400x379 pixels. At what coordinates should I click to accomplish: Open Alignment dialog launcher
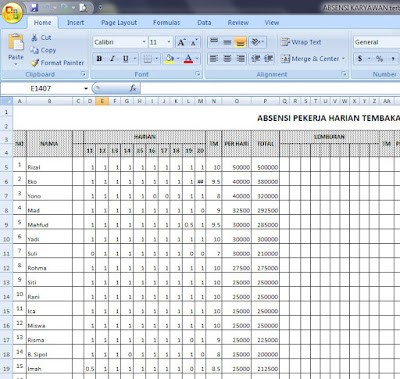click(344, 74)
